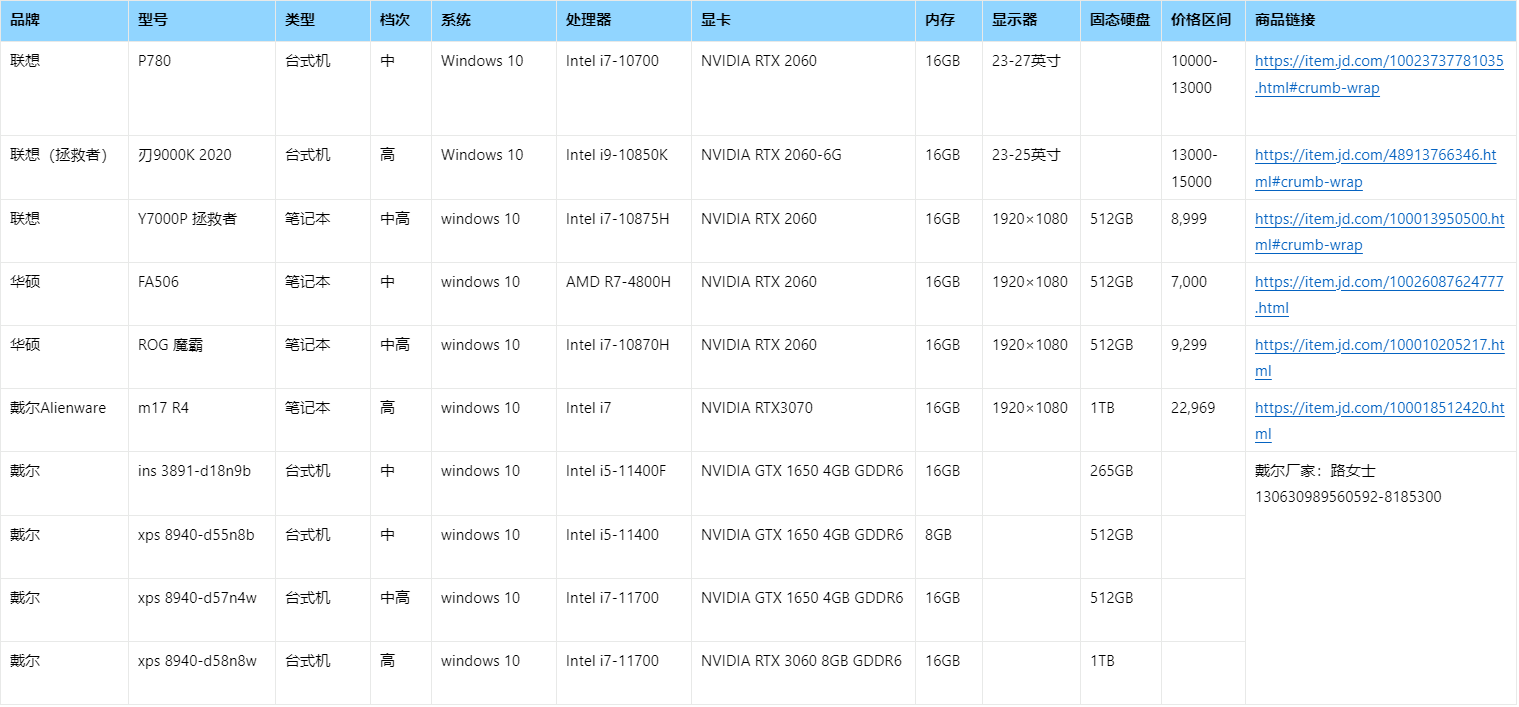Select the NVIDIA RTX3070 graphics cell
Image resolution: width=1519 pixels, height=707 pixels.
[x=756, y=408]
